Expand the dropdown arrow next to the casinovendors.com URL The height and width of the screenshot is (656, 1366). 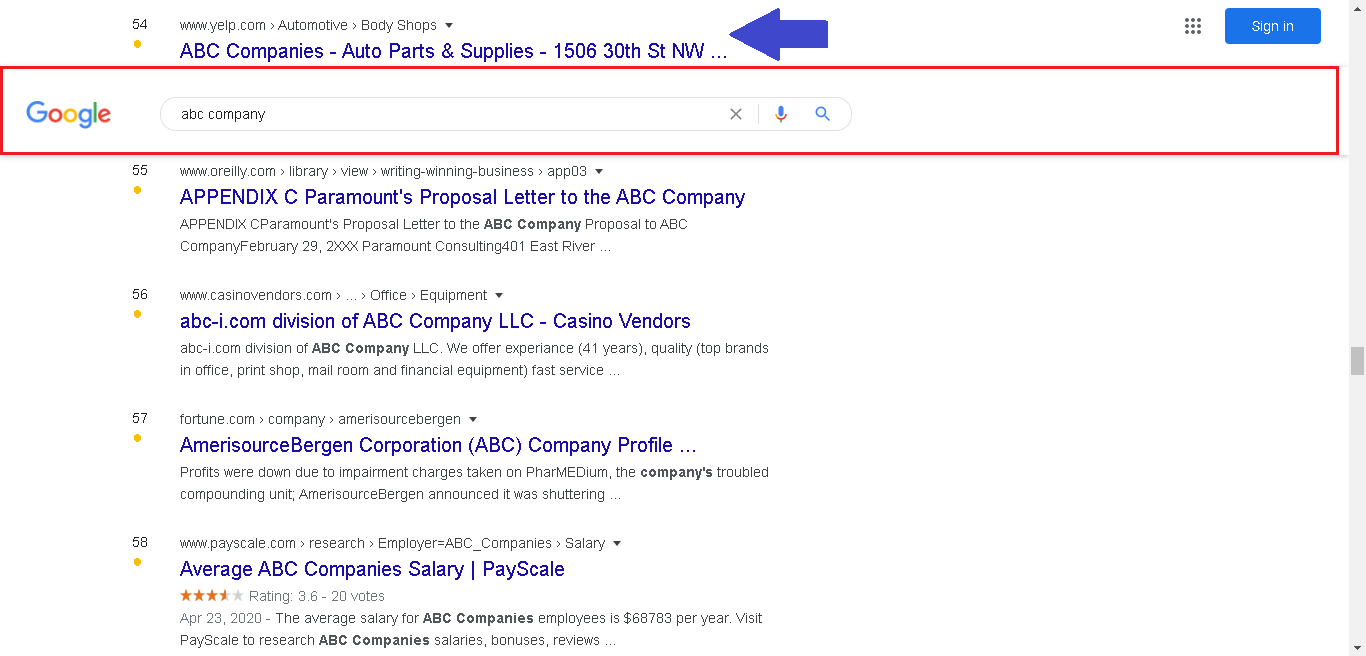pyautogui.click(x=499, y=295)
